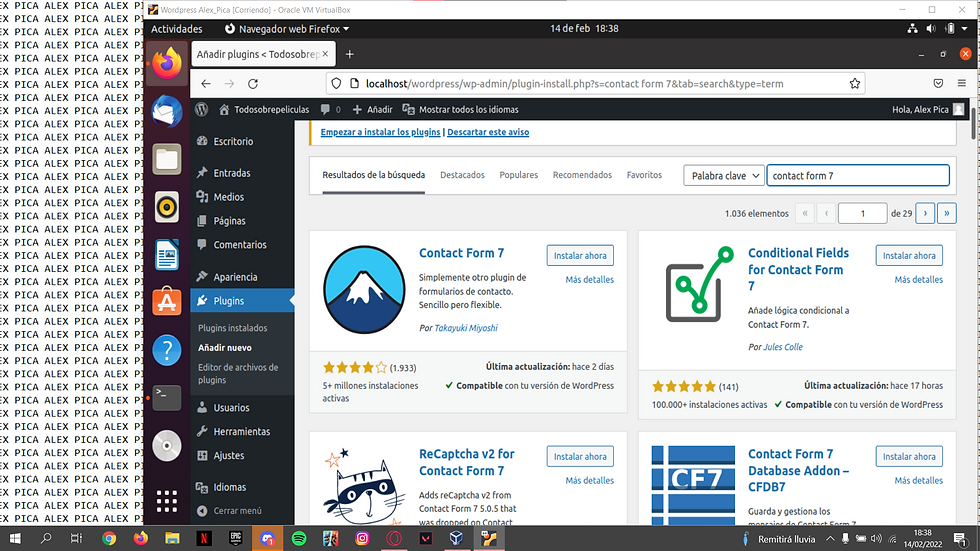Expand the Palabra clave search type dropdown
The height and width of the screenshot is (551, 980).
pyautogui.click(x=724, y=176)
